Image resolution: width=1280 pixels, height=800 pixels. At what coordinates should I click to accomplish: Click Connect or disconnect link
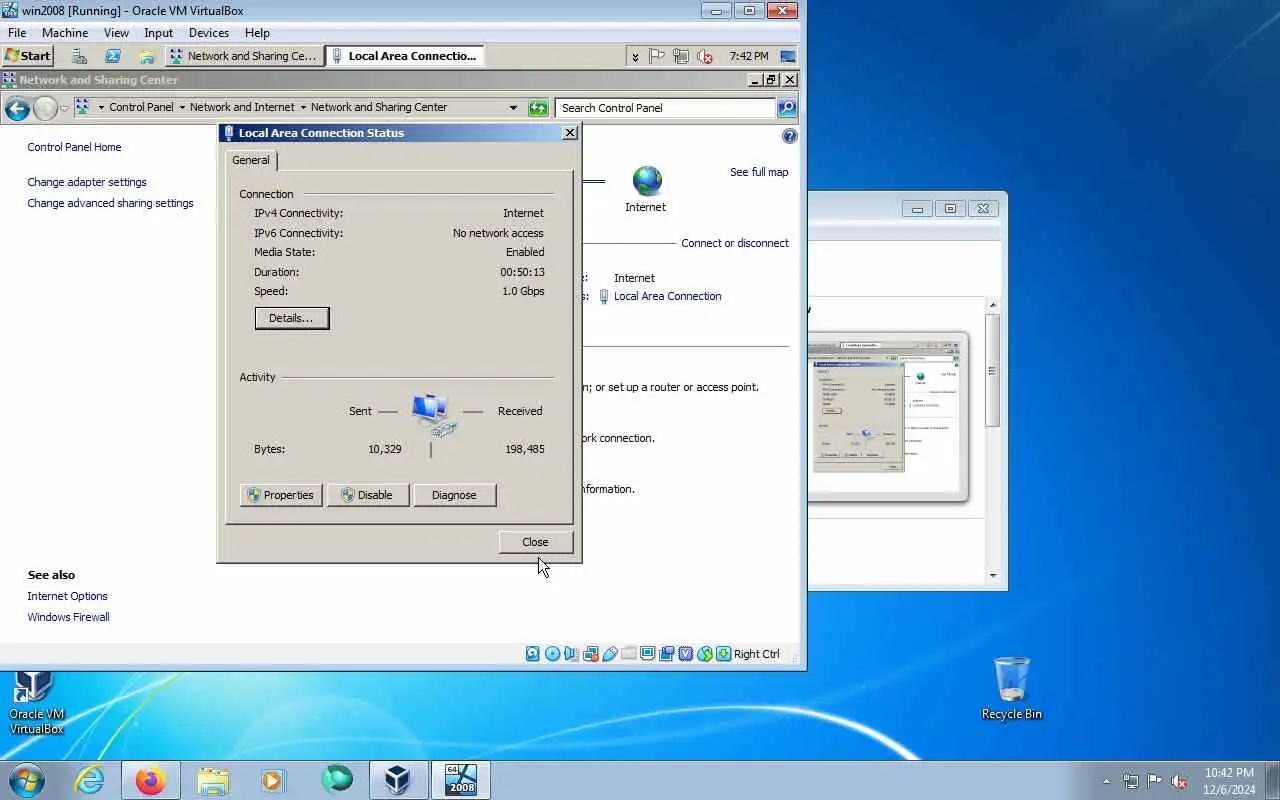tap(735, 243)
